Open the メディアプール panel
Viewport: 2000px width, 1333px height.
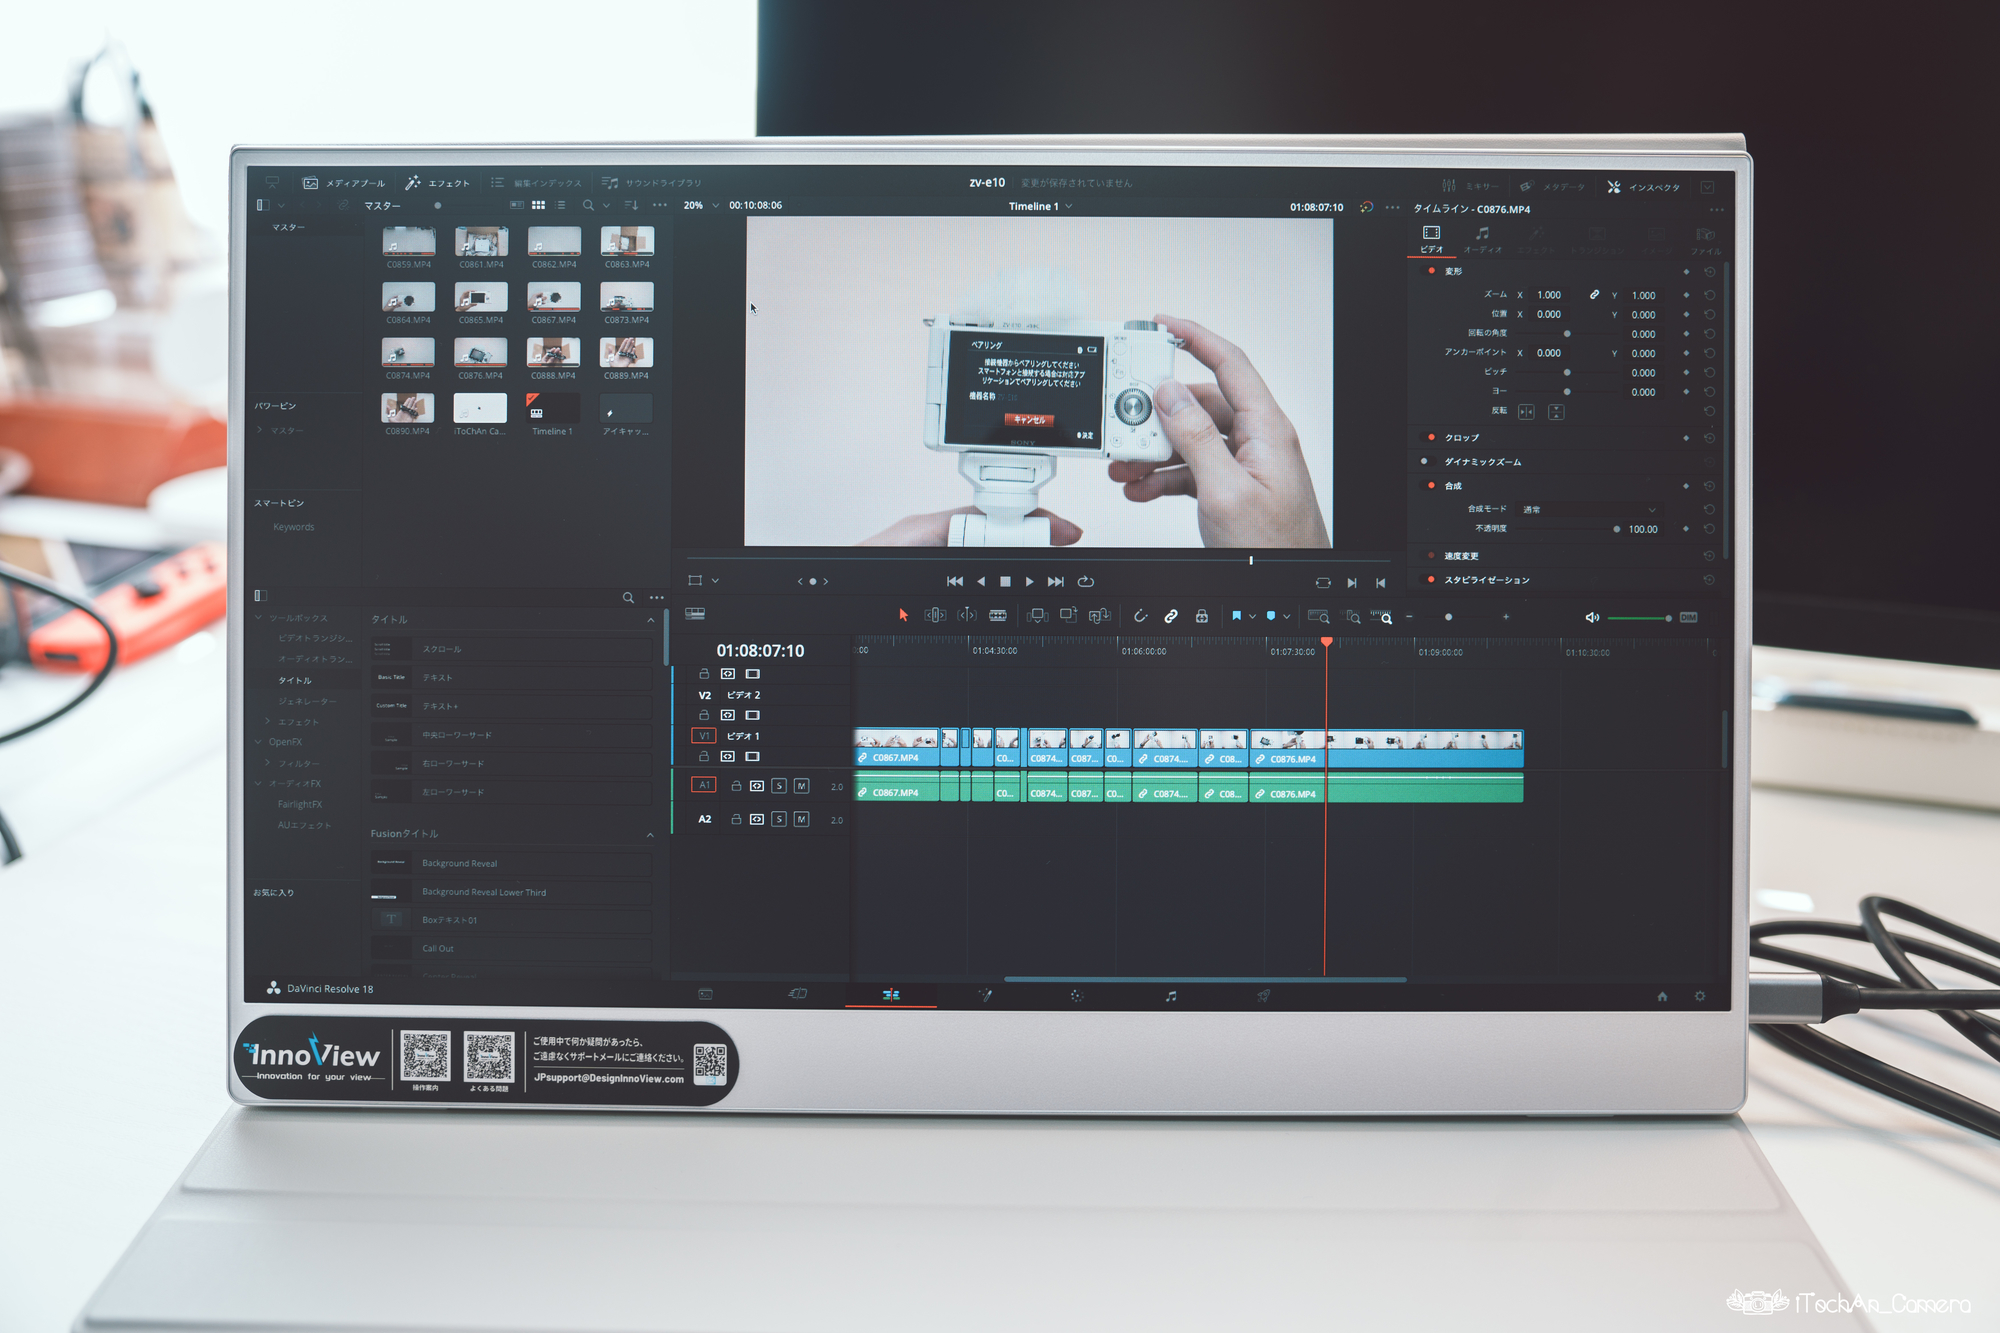point(344,183)
